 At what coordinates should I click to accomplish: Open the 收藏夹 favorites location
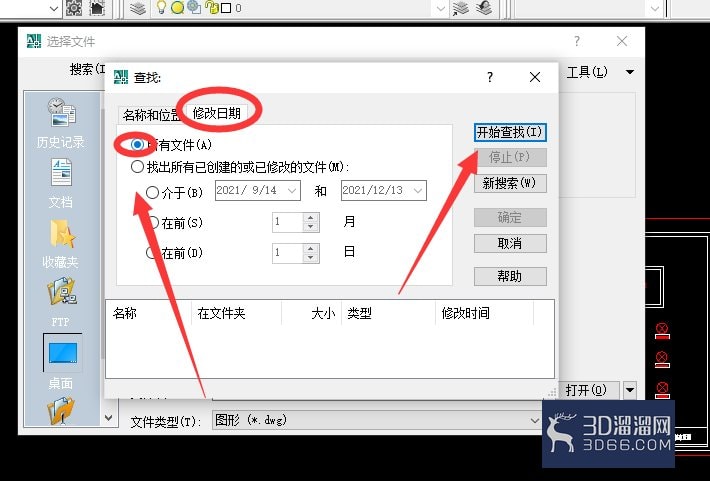pyautogui.click(x=61, y=243)
